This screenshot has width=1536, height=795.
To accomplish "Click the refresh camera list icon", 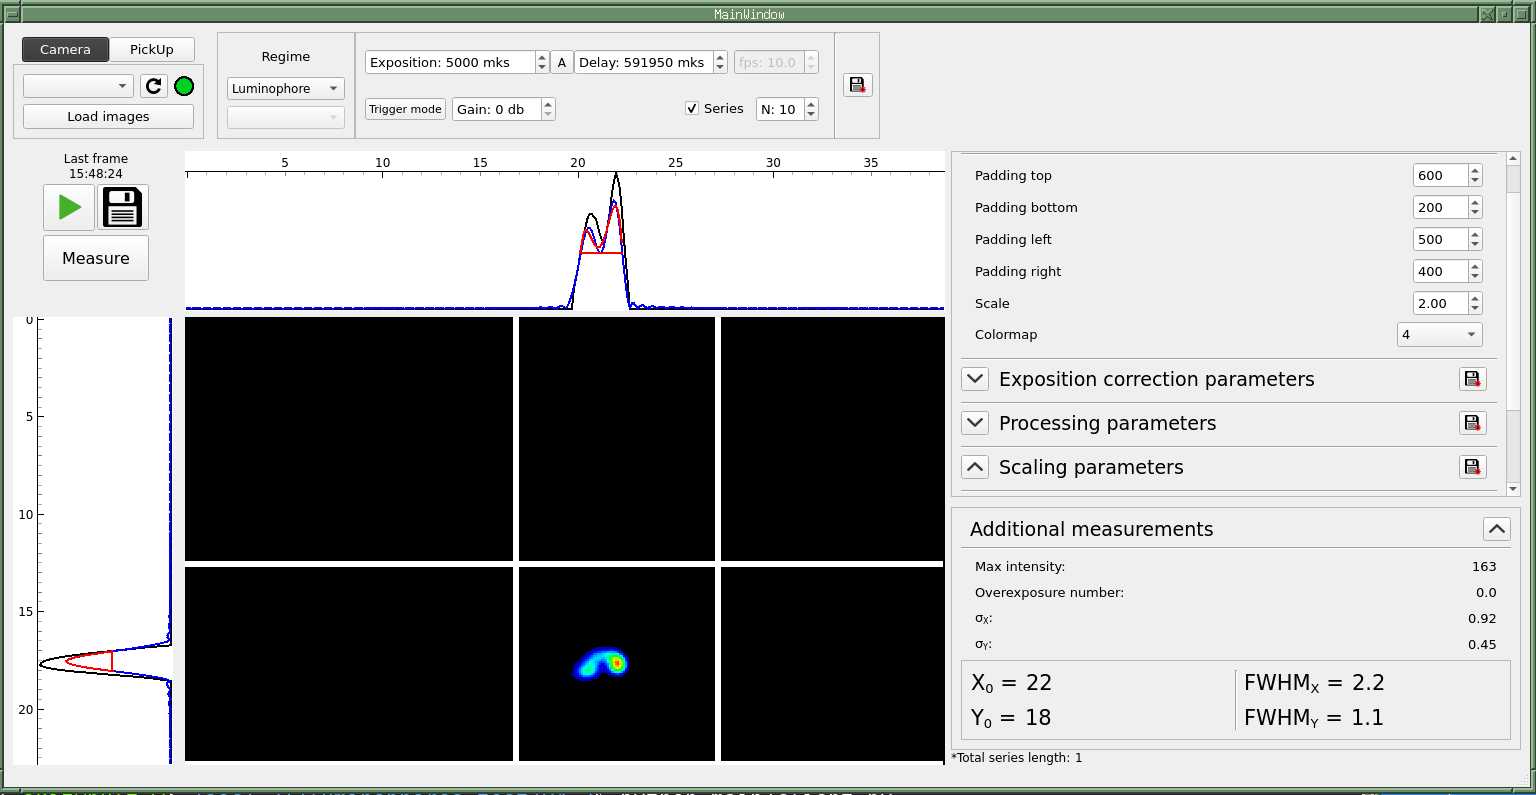I will tap(153, 86).
